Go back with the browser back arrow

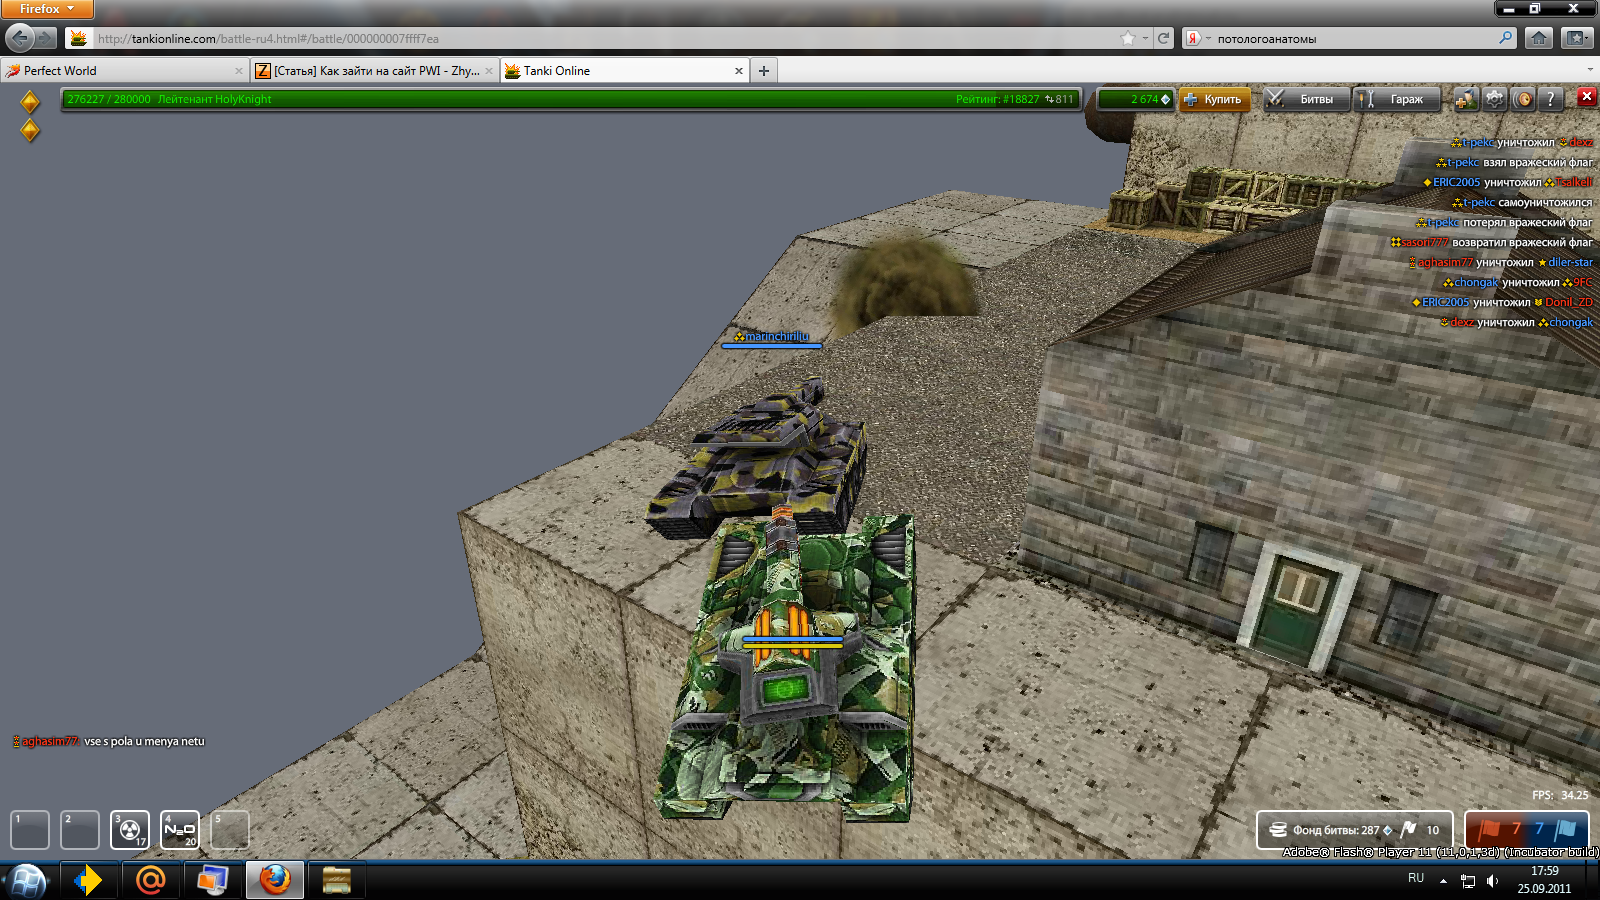pos(20,38)
